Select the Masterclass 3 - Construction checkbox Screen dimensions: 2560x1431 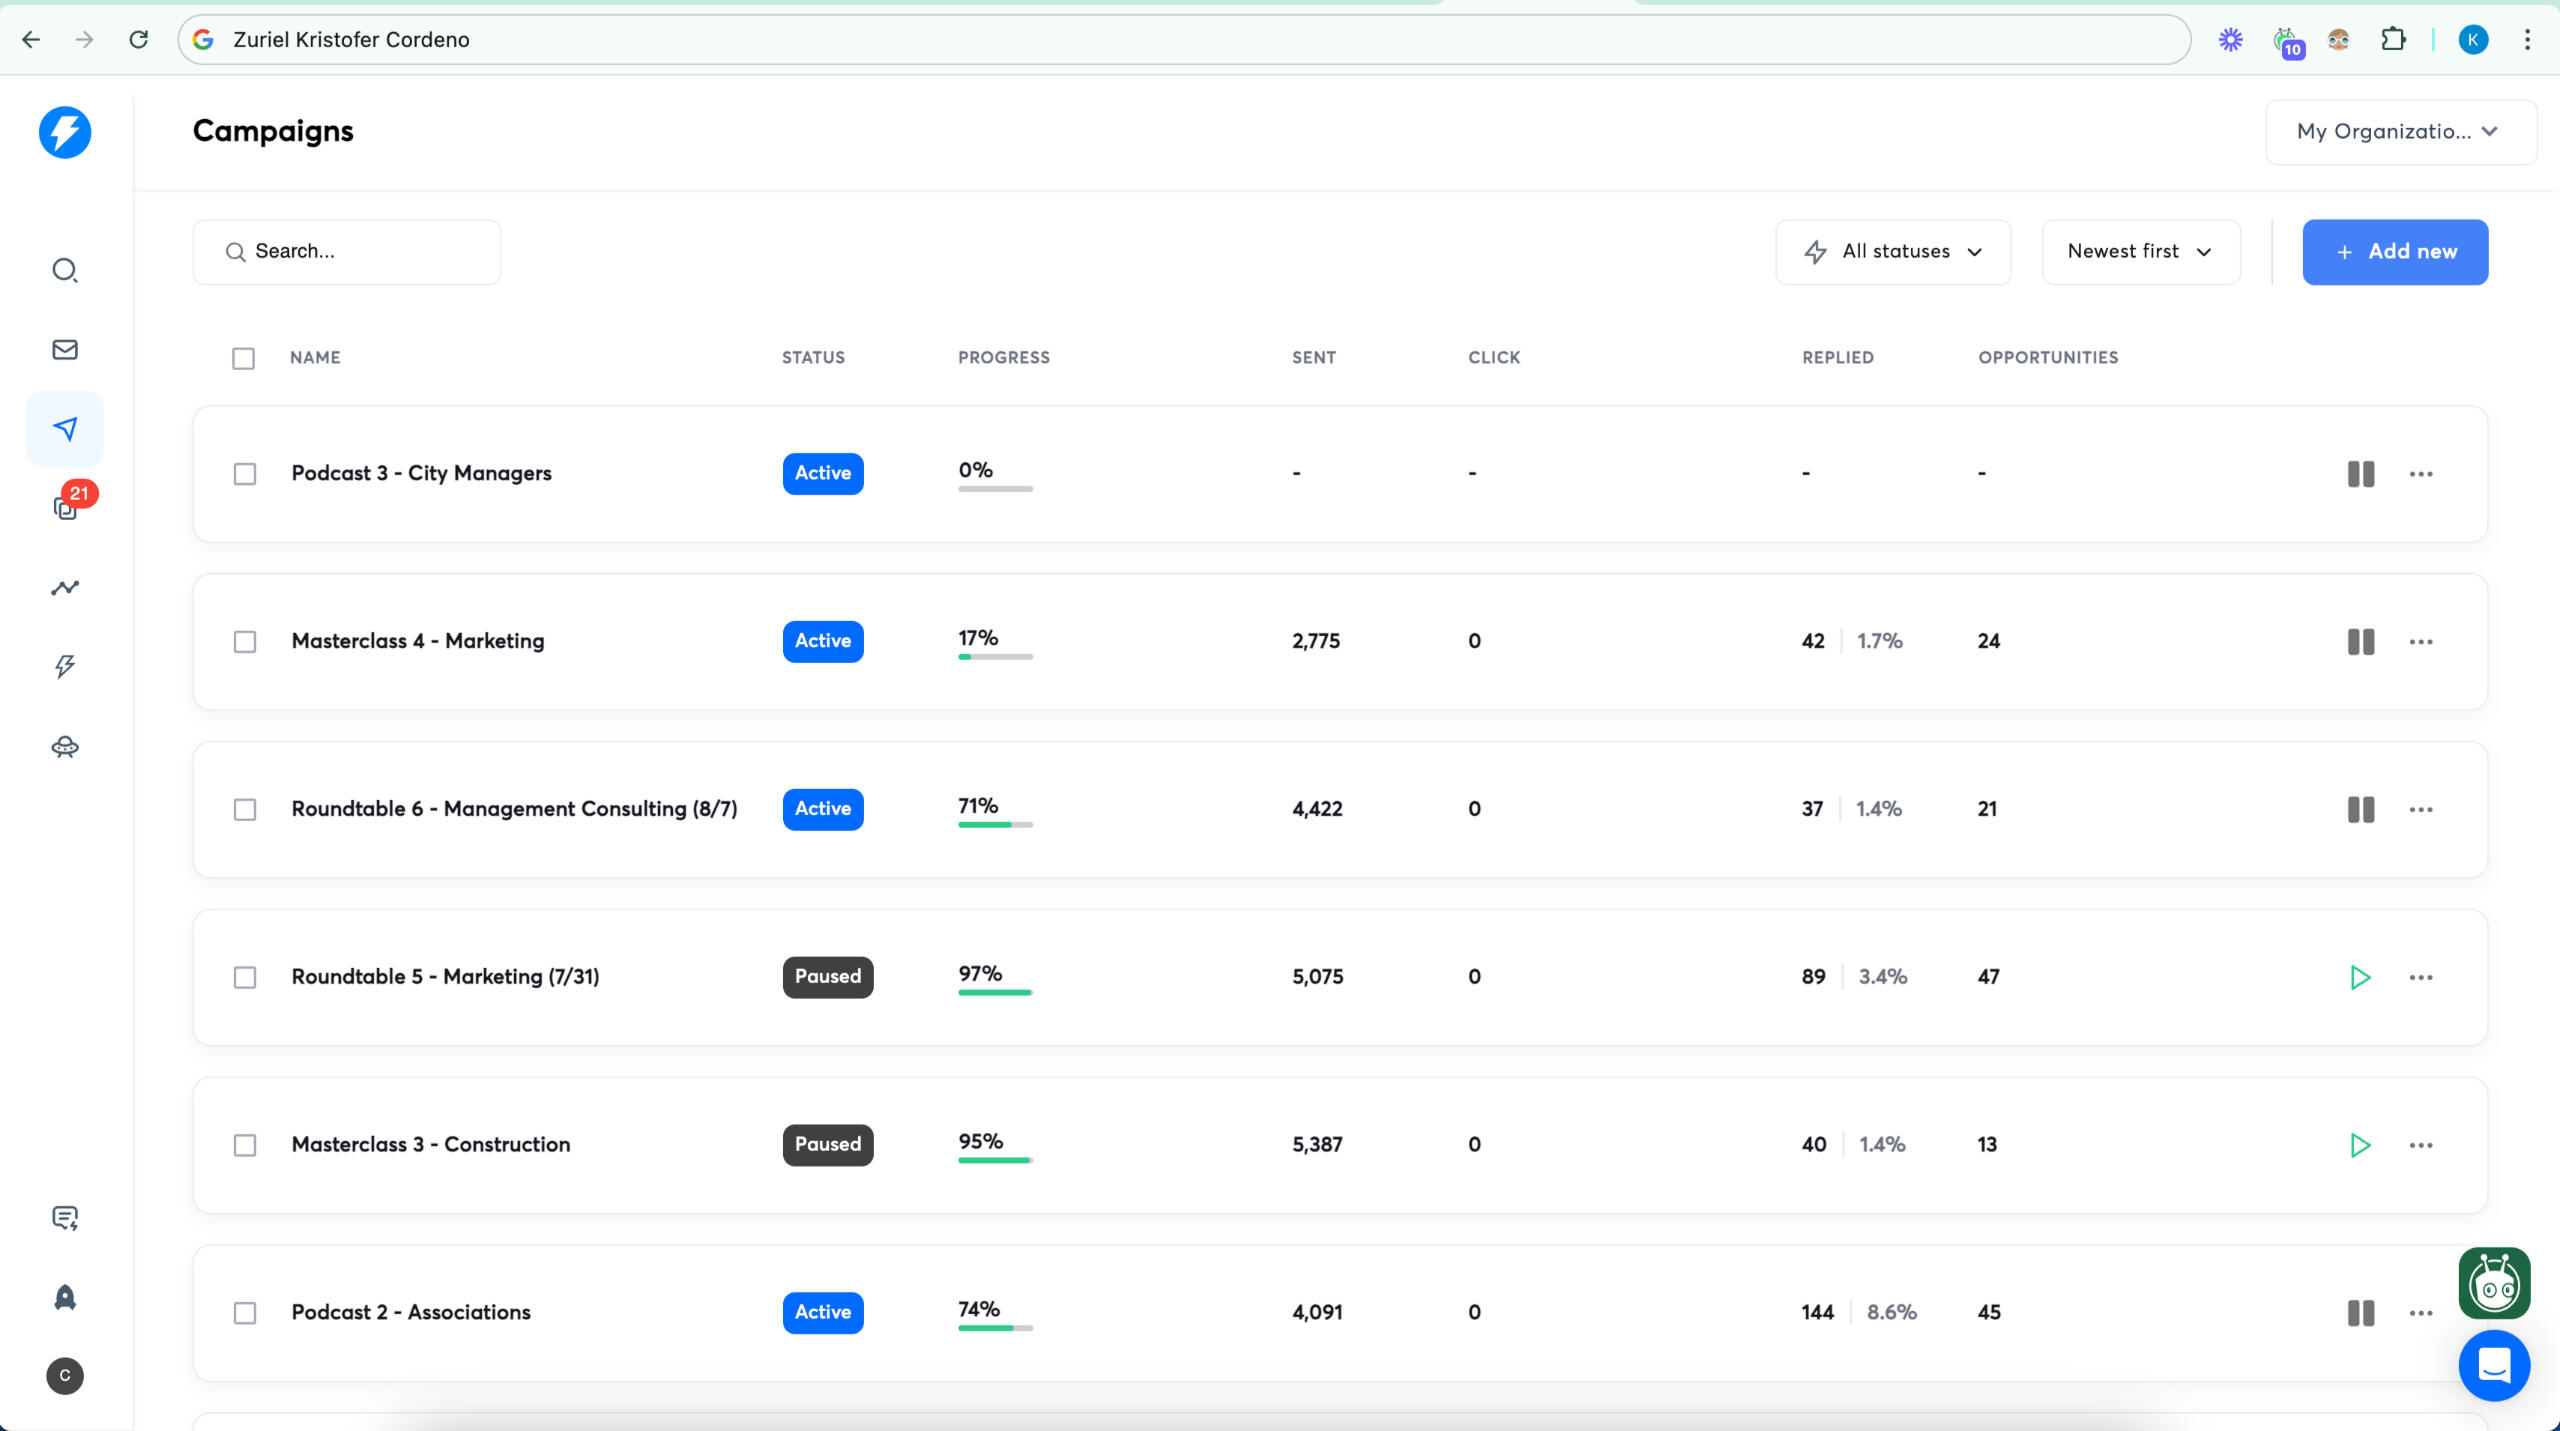pos(245,1145)
